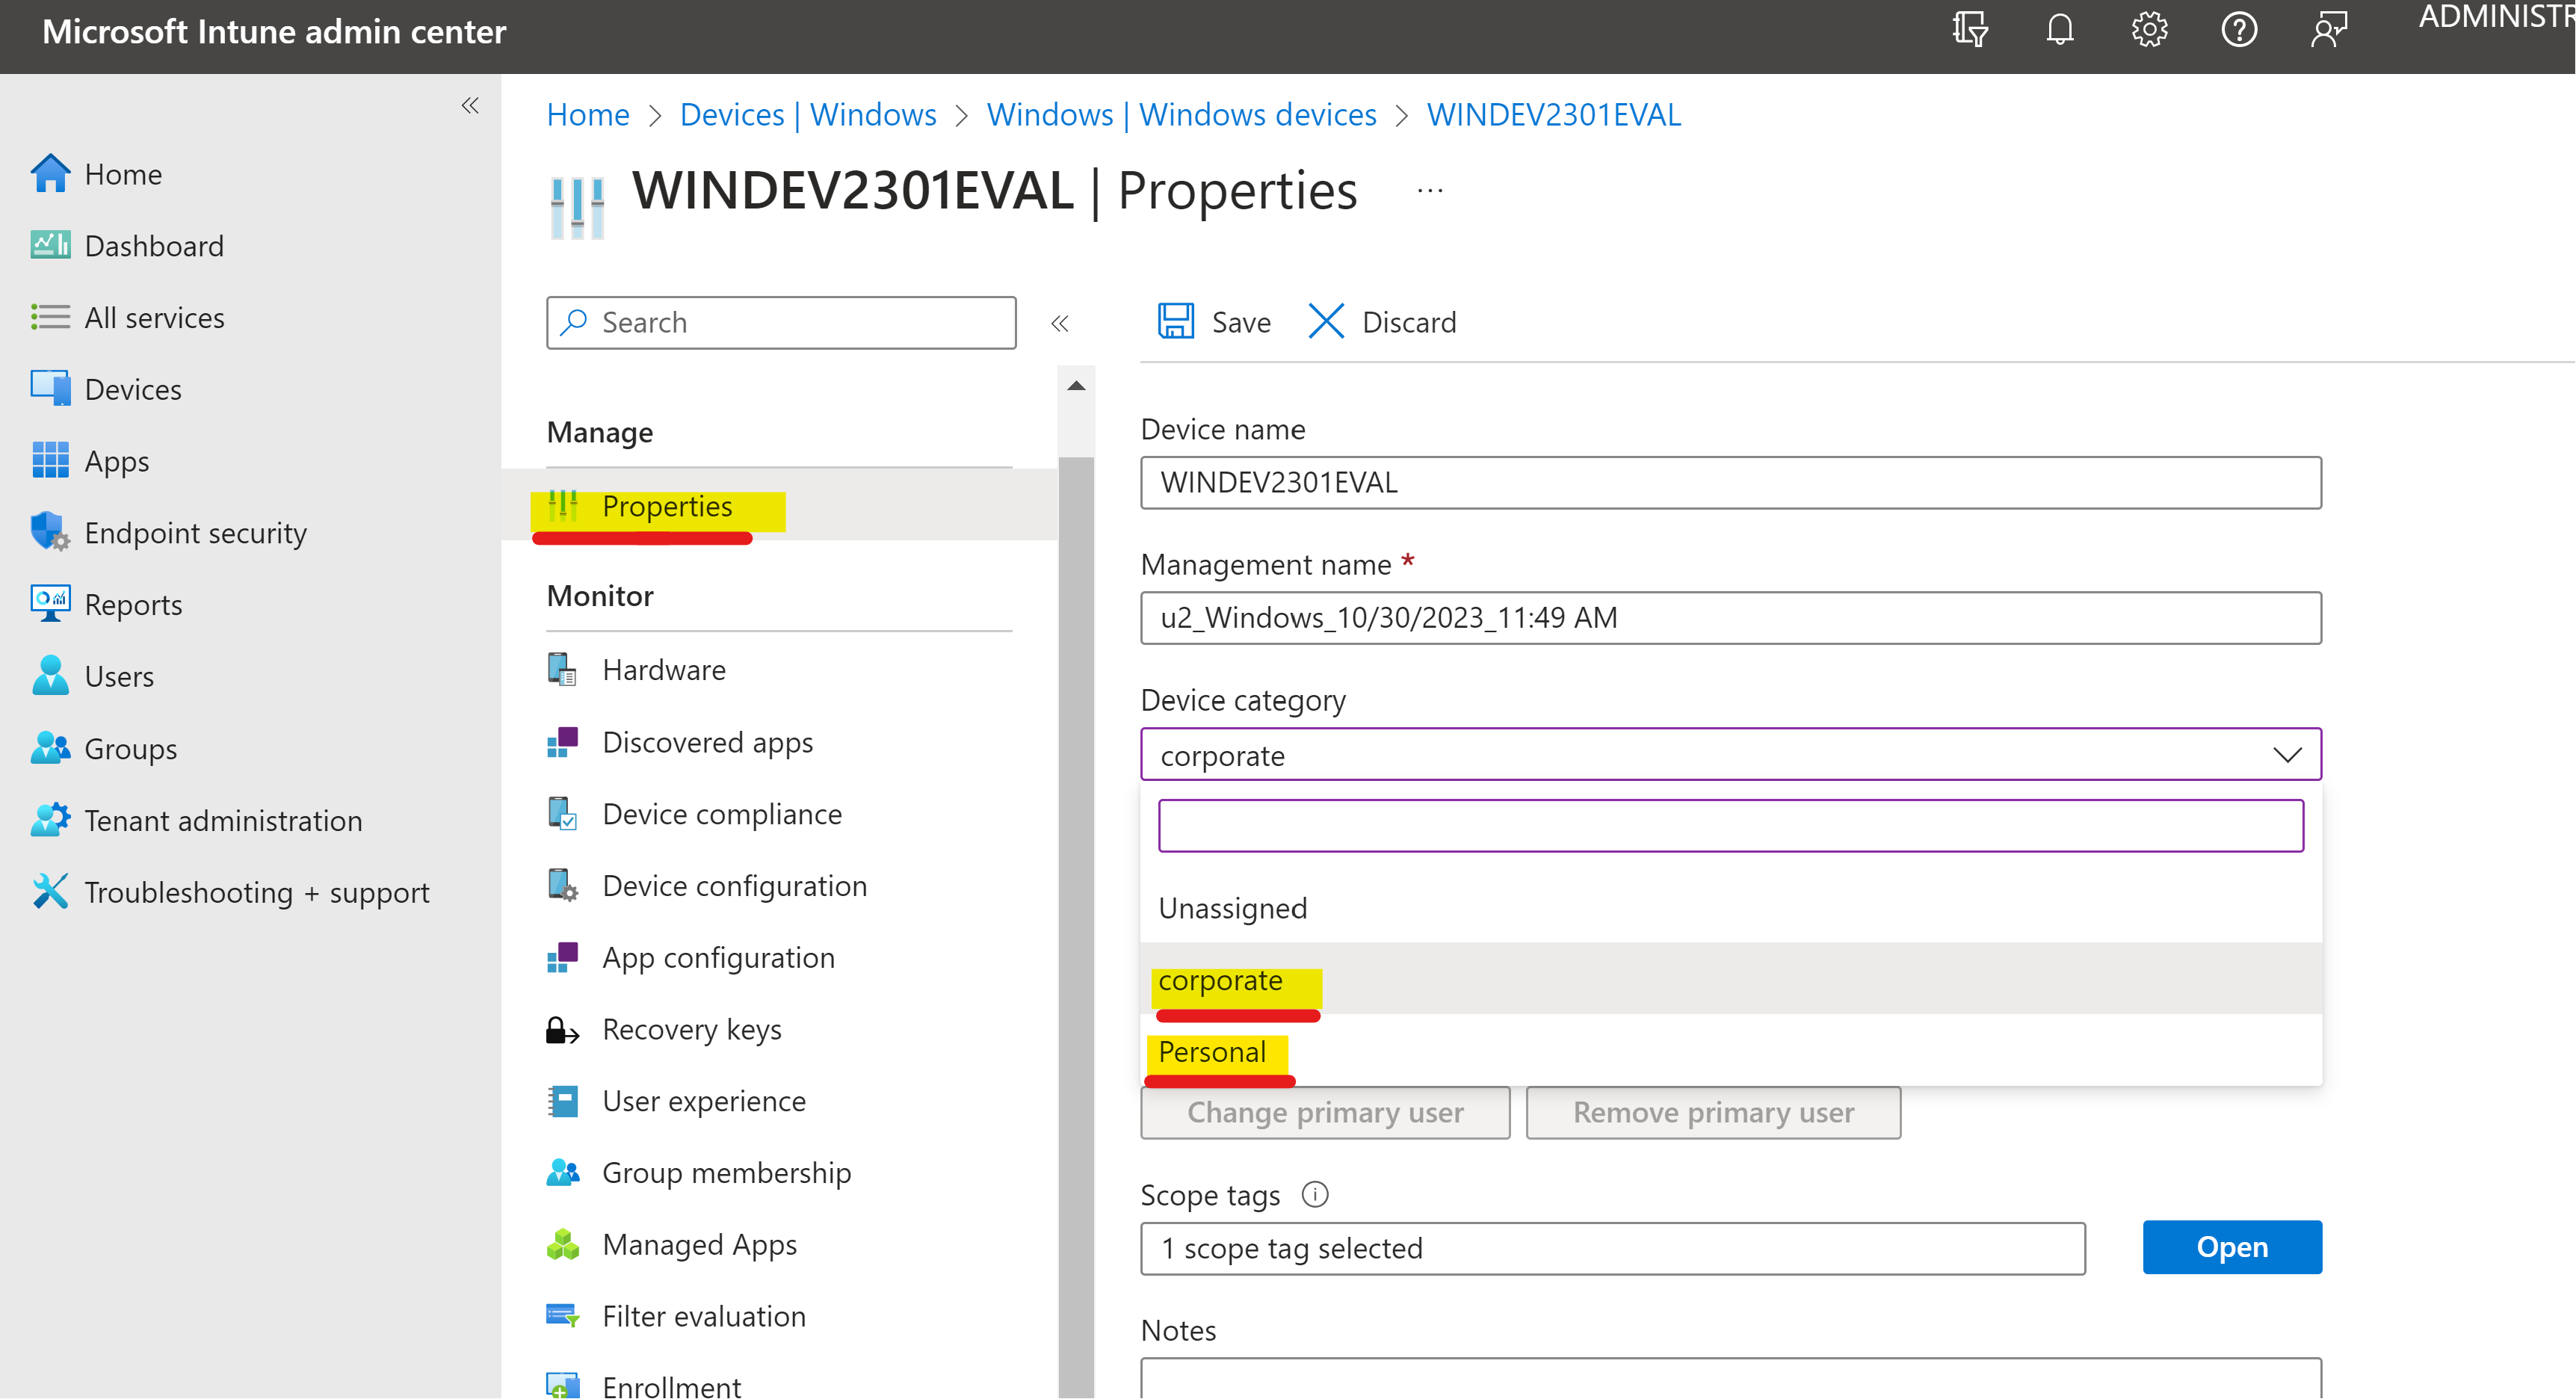Image resolution: width=2576 pixels, height=1399 pixels.
Task: Click the Discard X icon
Action: 1326,321
